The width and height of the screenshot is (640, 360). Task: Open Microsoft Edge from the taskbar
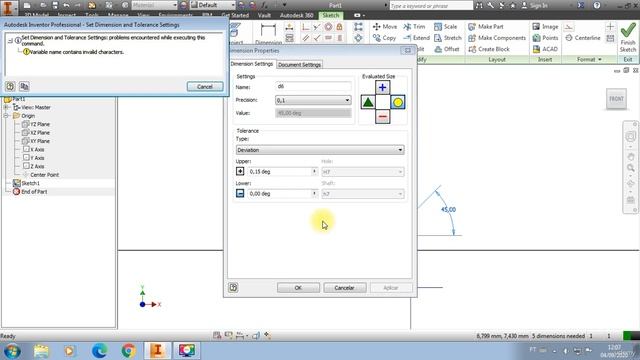click(x=99, y=351)
